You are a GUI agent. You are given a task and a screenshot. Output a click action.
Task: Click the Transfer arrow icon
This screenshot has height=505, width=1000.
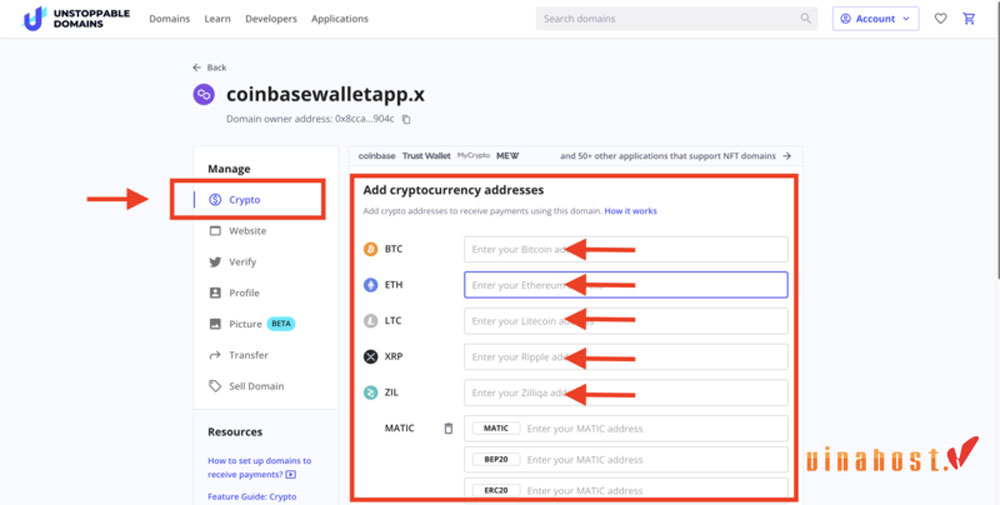[215, 355]
